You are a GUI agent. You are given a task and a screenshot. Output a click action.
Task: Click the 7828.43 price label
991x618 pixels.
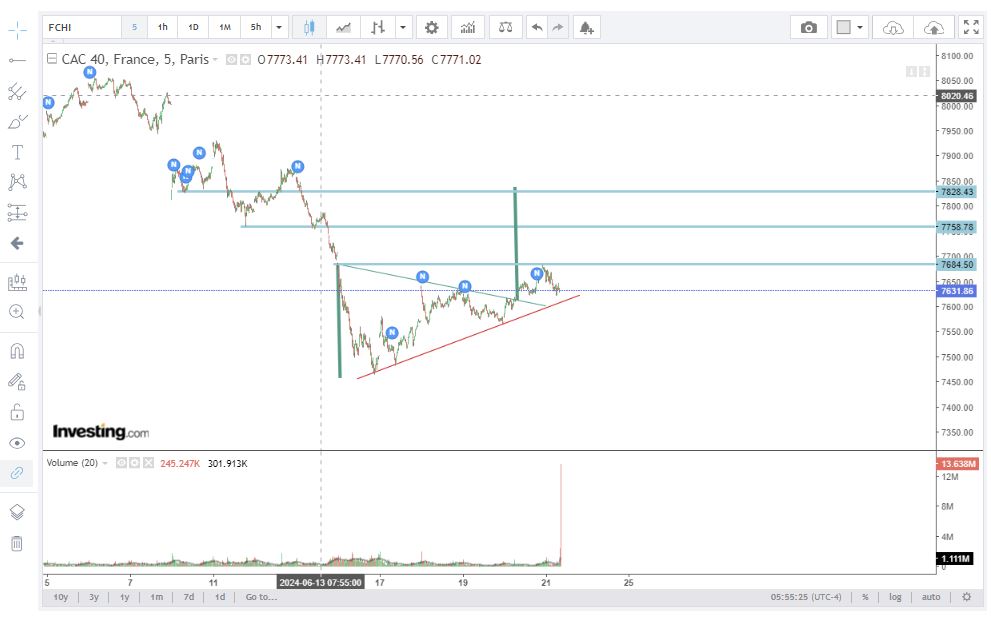click(x=957, y=191)
